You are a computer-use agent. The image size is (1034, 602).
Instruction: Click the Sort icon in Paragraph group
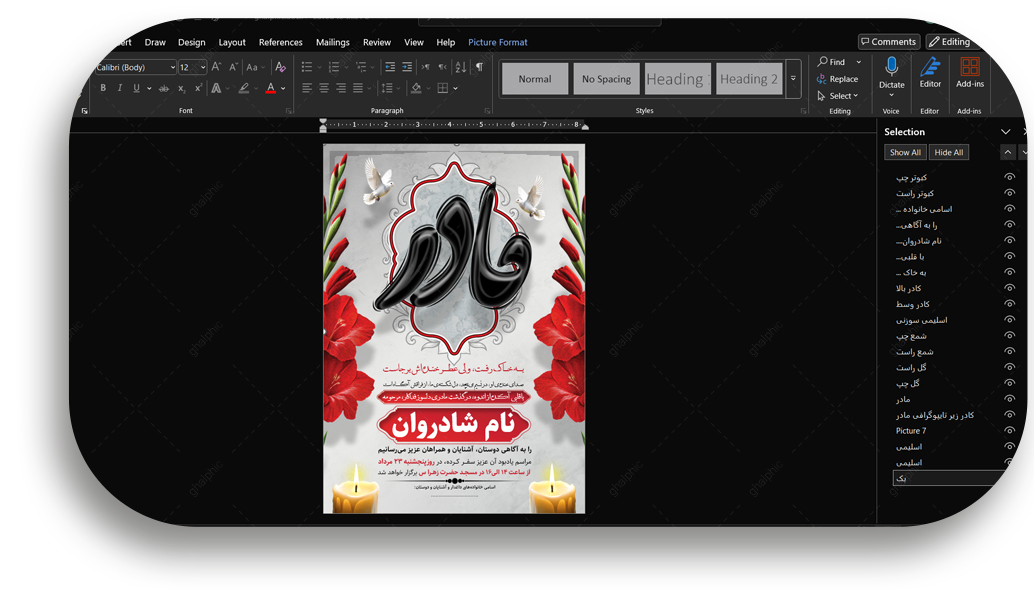pos(461,67)
